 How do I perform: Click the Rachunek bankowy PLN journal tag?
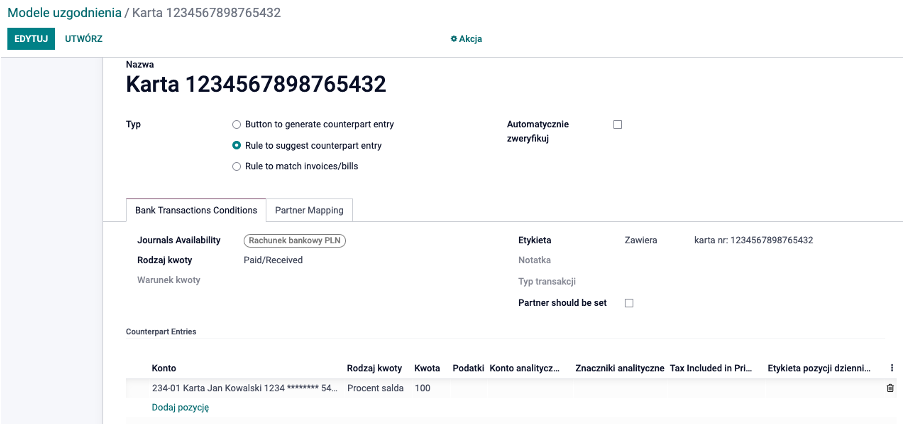point(295,241)
